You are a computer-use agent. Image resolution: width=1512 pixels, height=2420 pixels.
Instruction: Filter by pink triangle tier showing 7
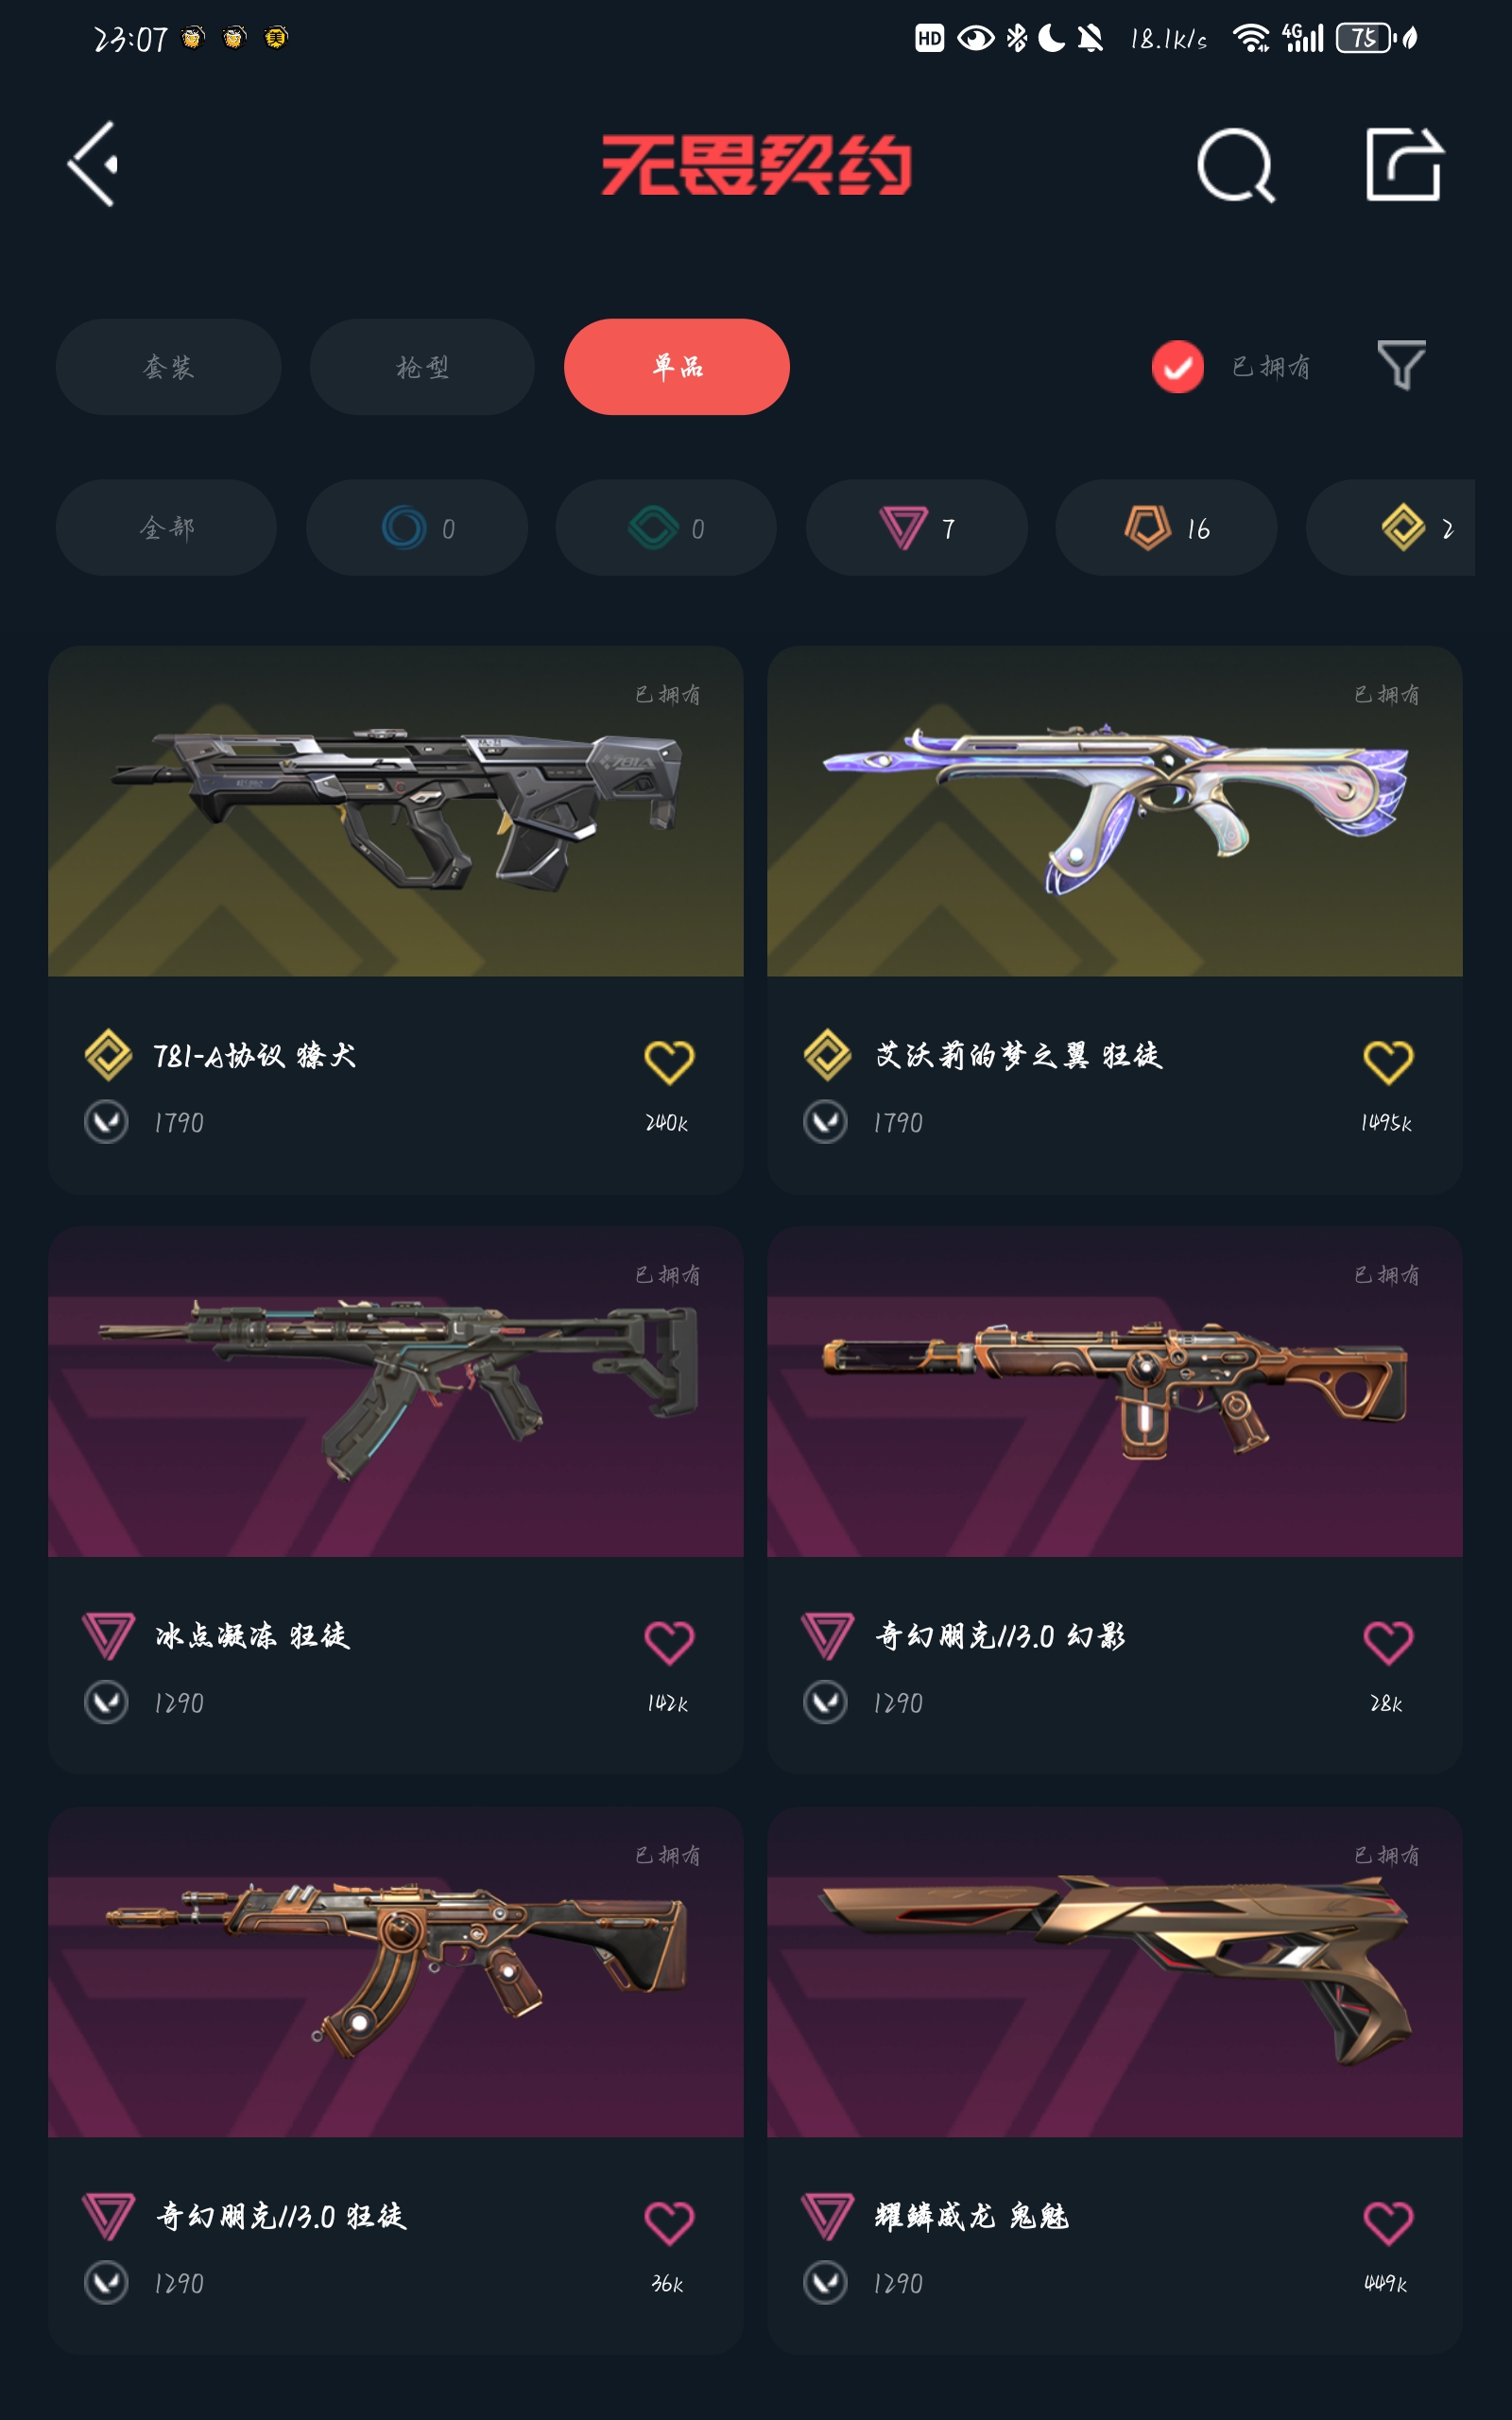click(x=917, y=527)
